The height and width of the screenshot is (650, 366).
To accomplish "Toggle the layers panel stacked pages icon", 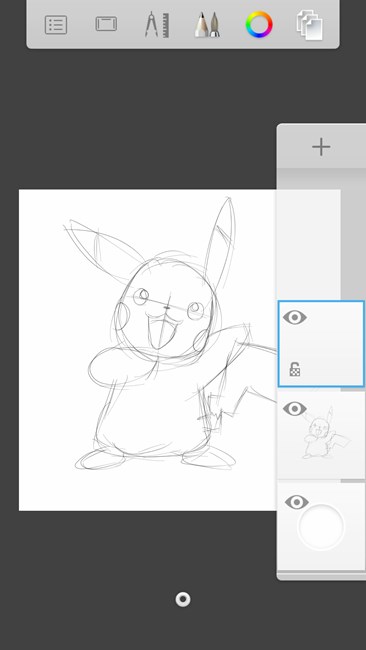I will pyautogui.click(x=310, y=26).
